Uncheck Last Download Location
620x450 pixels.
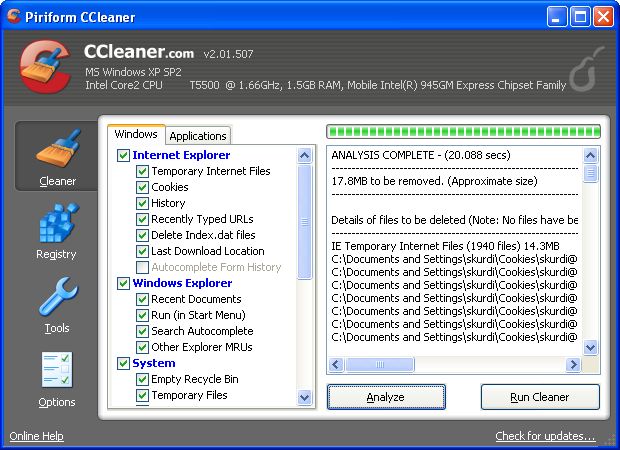pos(142,251)
